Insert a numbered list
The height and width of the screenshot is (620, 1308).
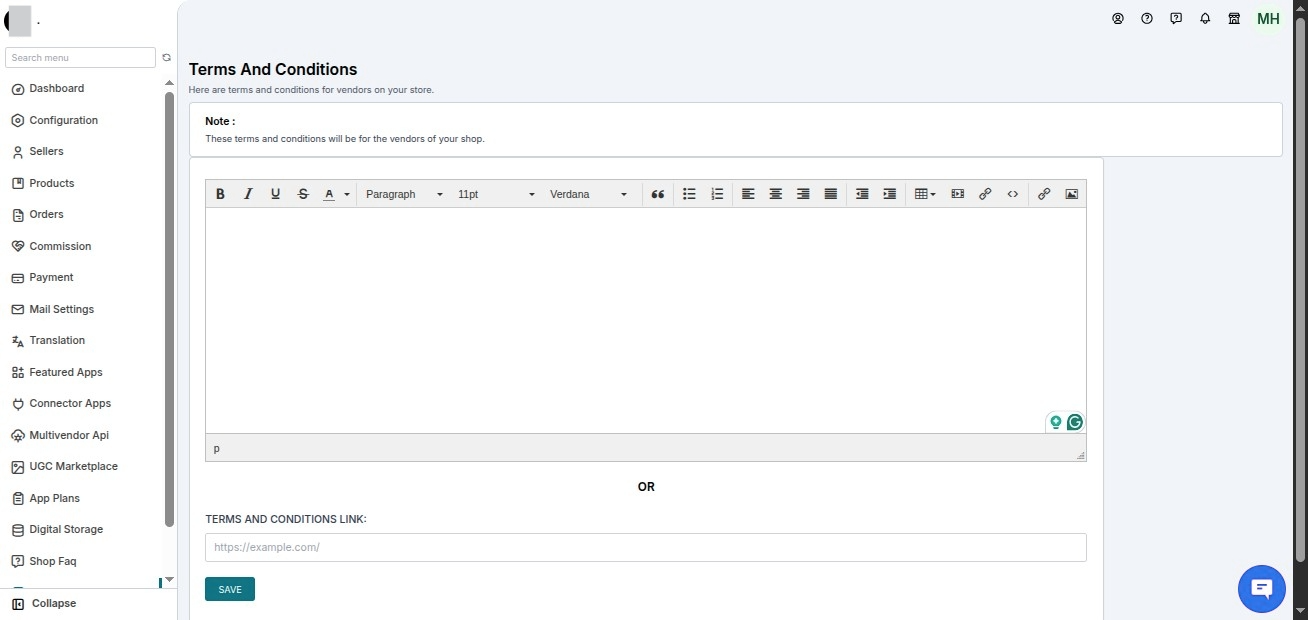[x=717, y=194]
